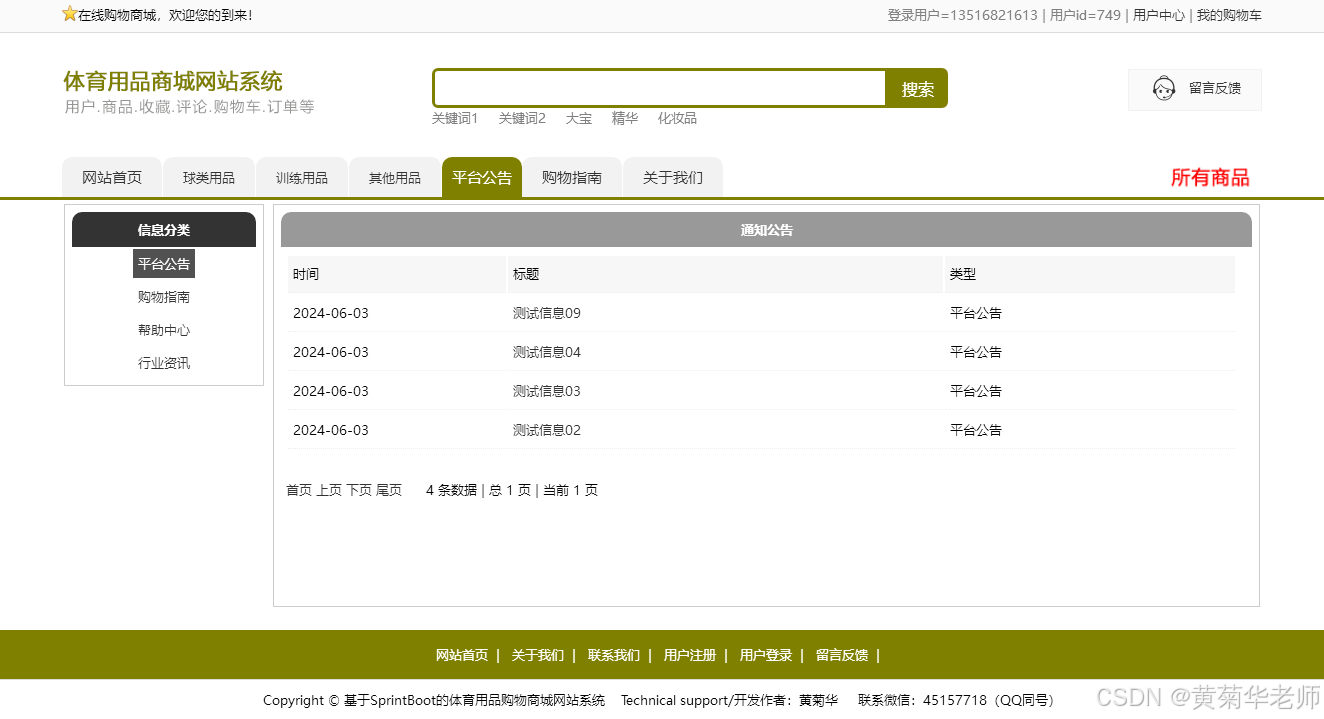Click the footer 关于我们 link
1324x719 pixels.
point(538,656)
